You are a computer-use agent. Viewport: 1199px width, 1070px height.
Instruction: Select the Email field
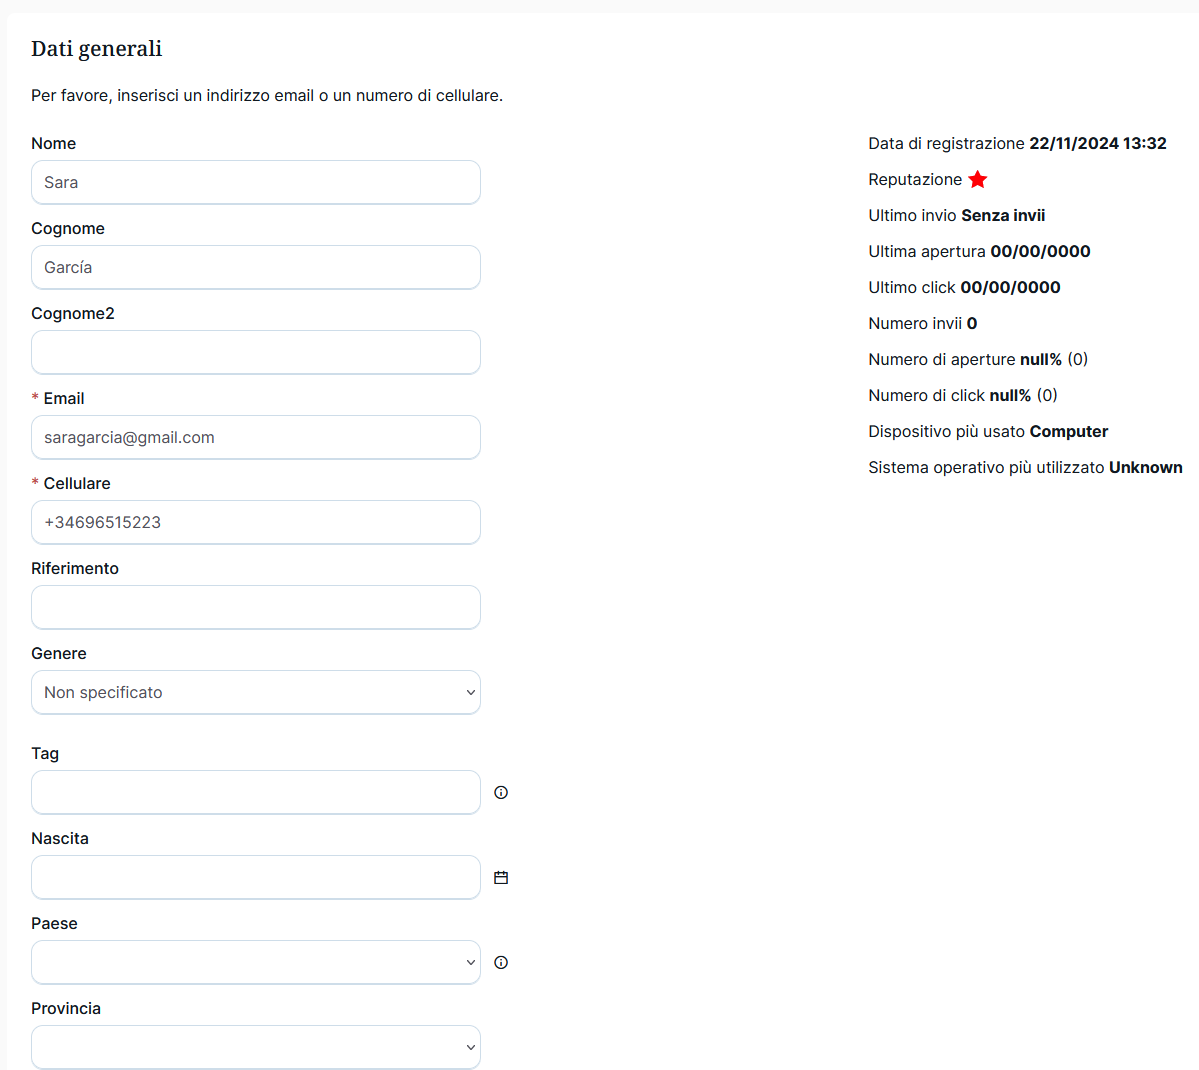tap(255, 437)
